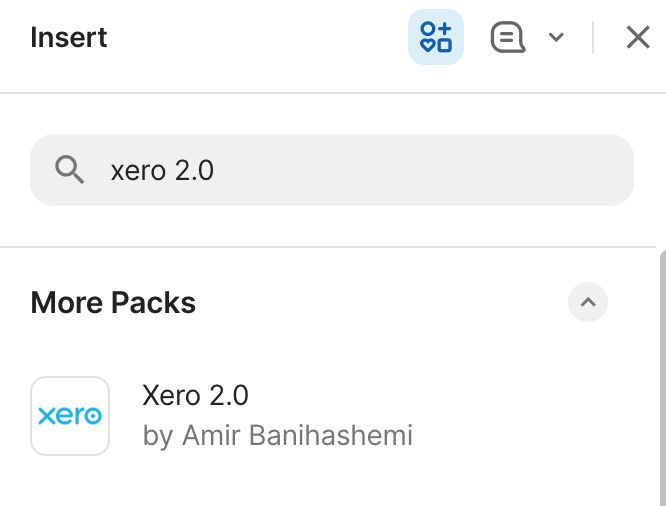This screenshot has width=666, height=506.
Task: Select the Xero 2.0 pack title
Action: coord(196,395)
